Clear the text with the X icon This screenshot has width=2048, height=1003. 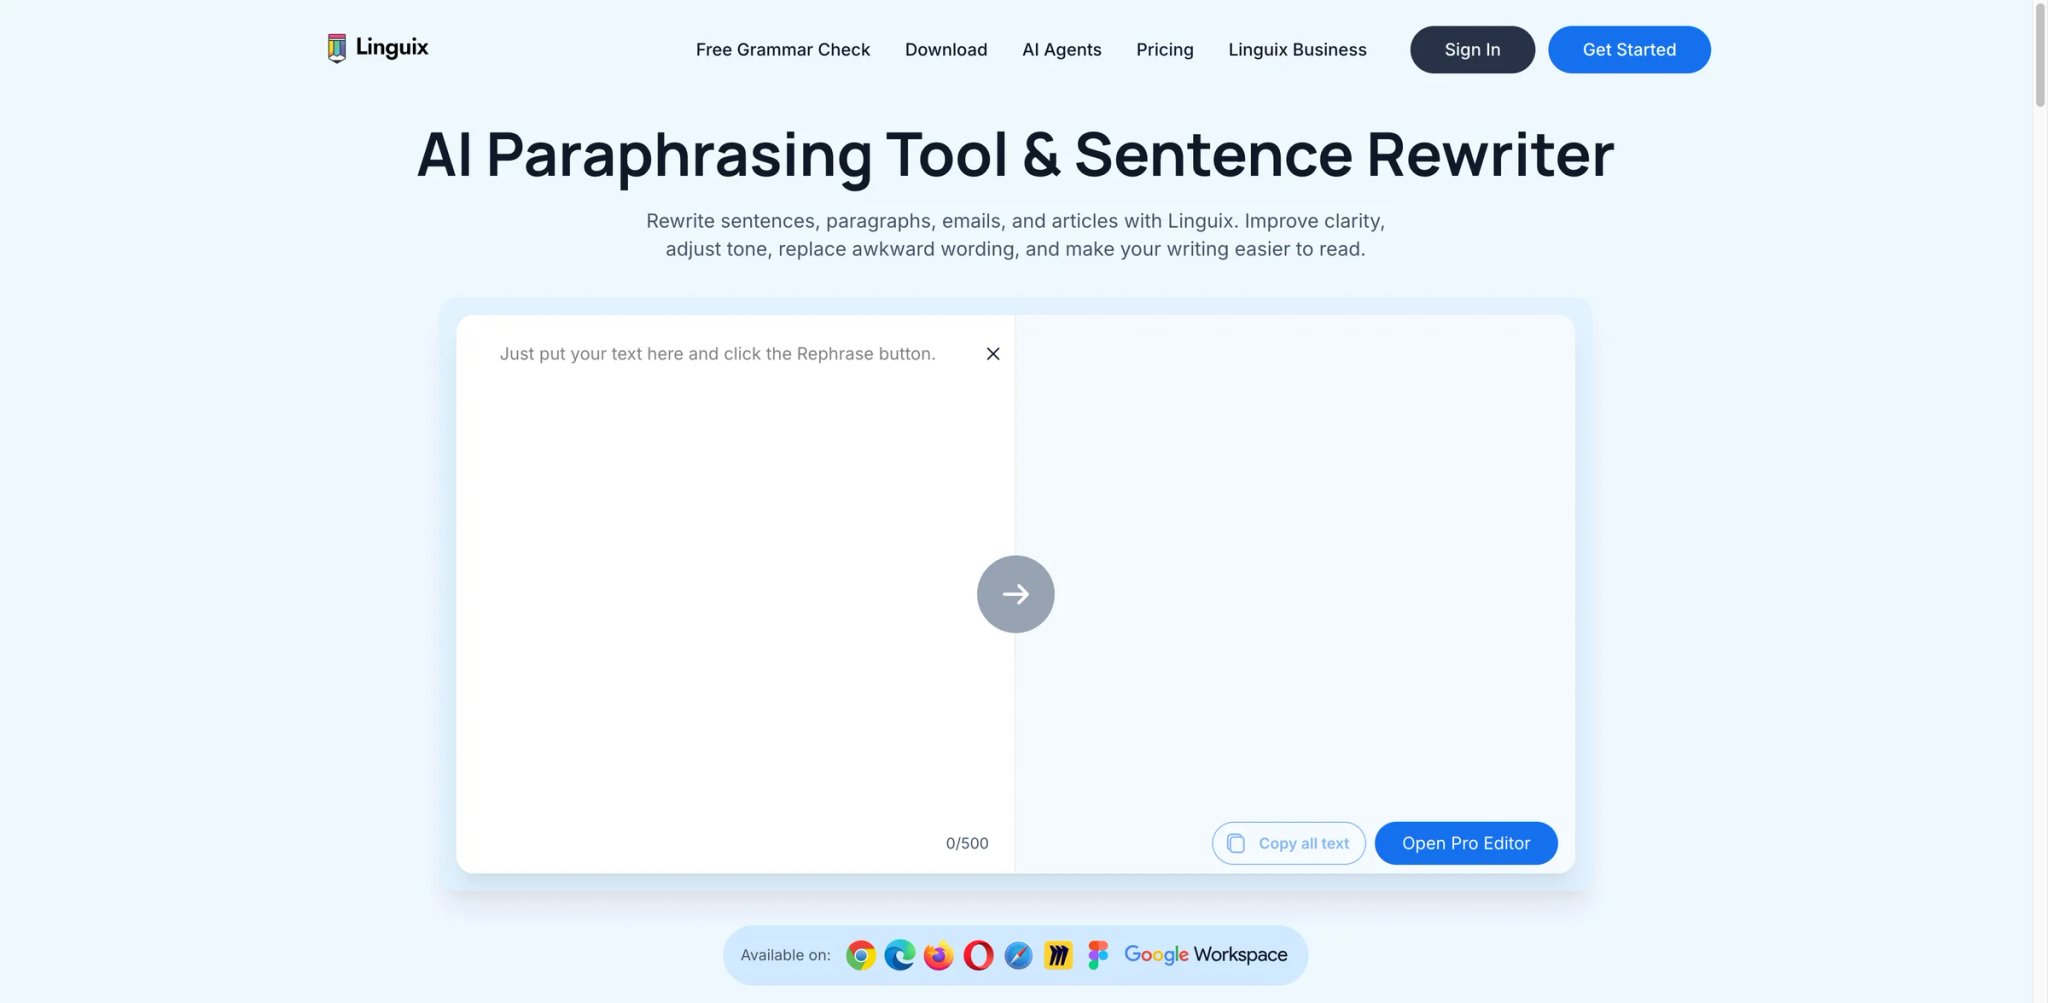(x=993, y=354)
